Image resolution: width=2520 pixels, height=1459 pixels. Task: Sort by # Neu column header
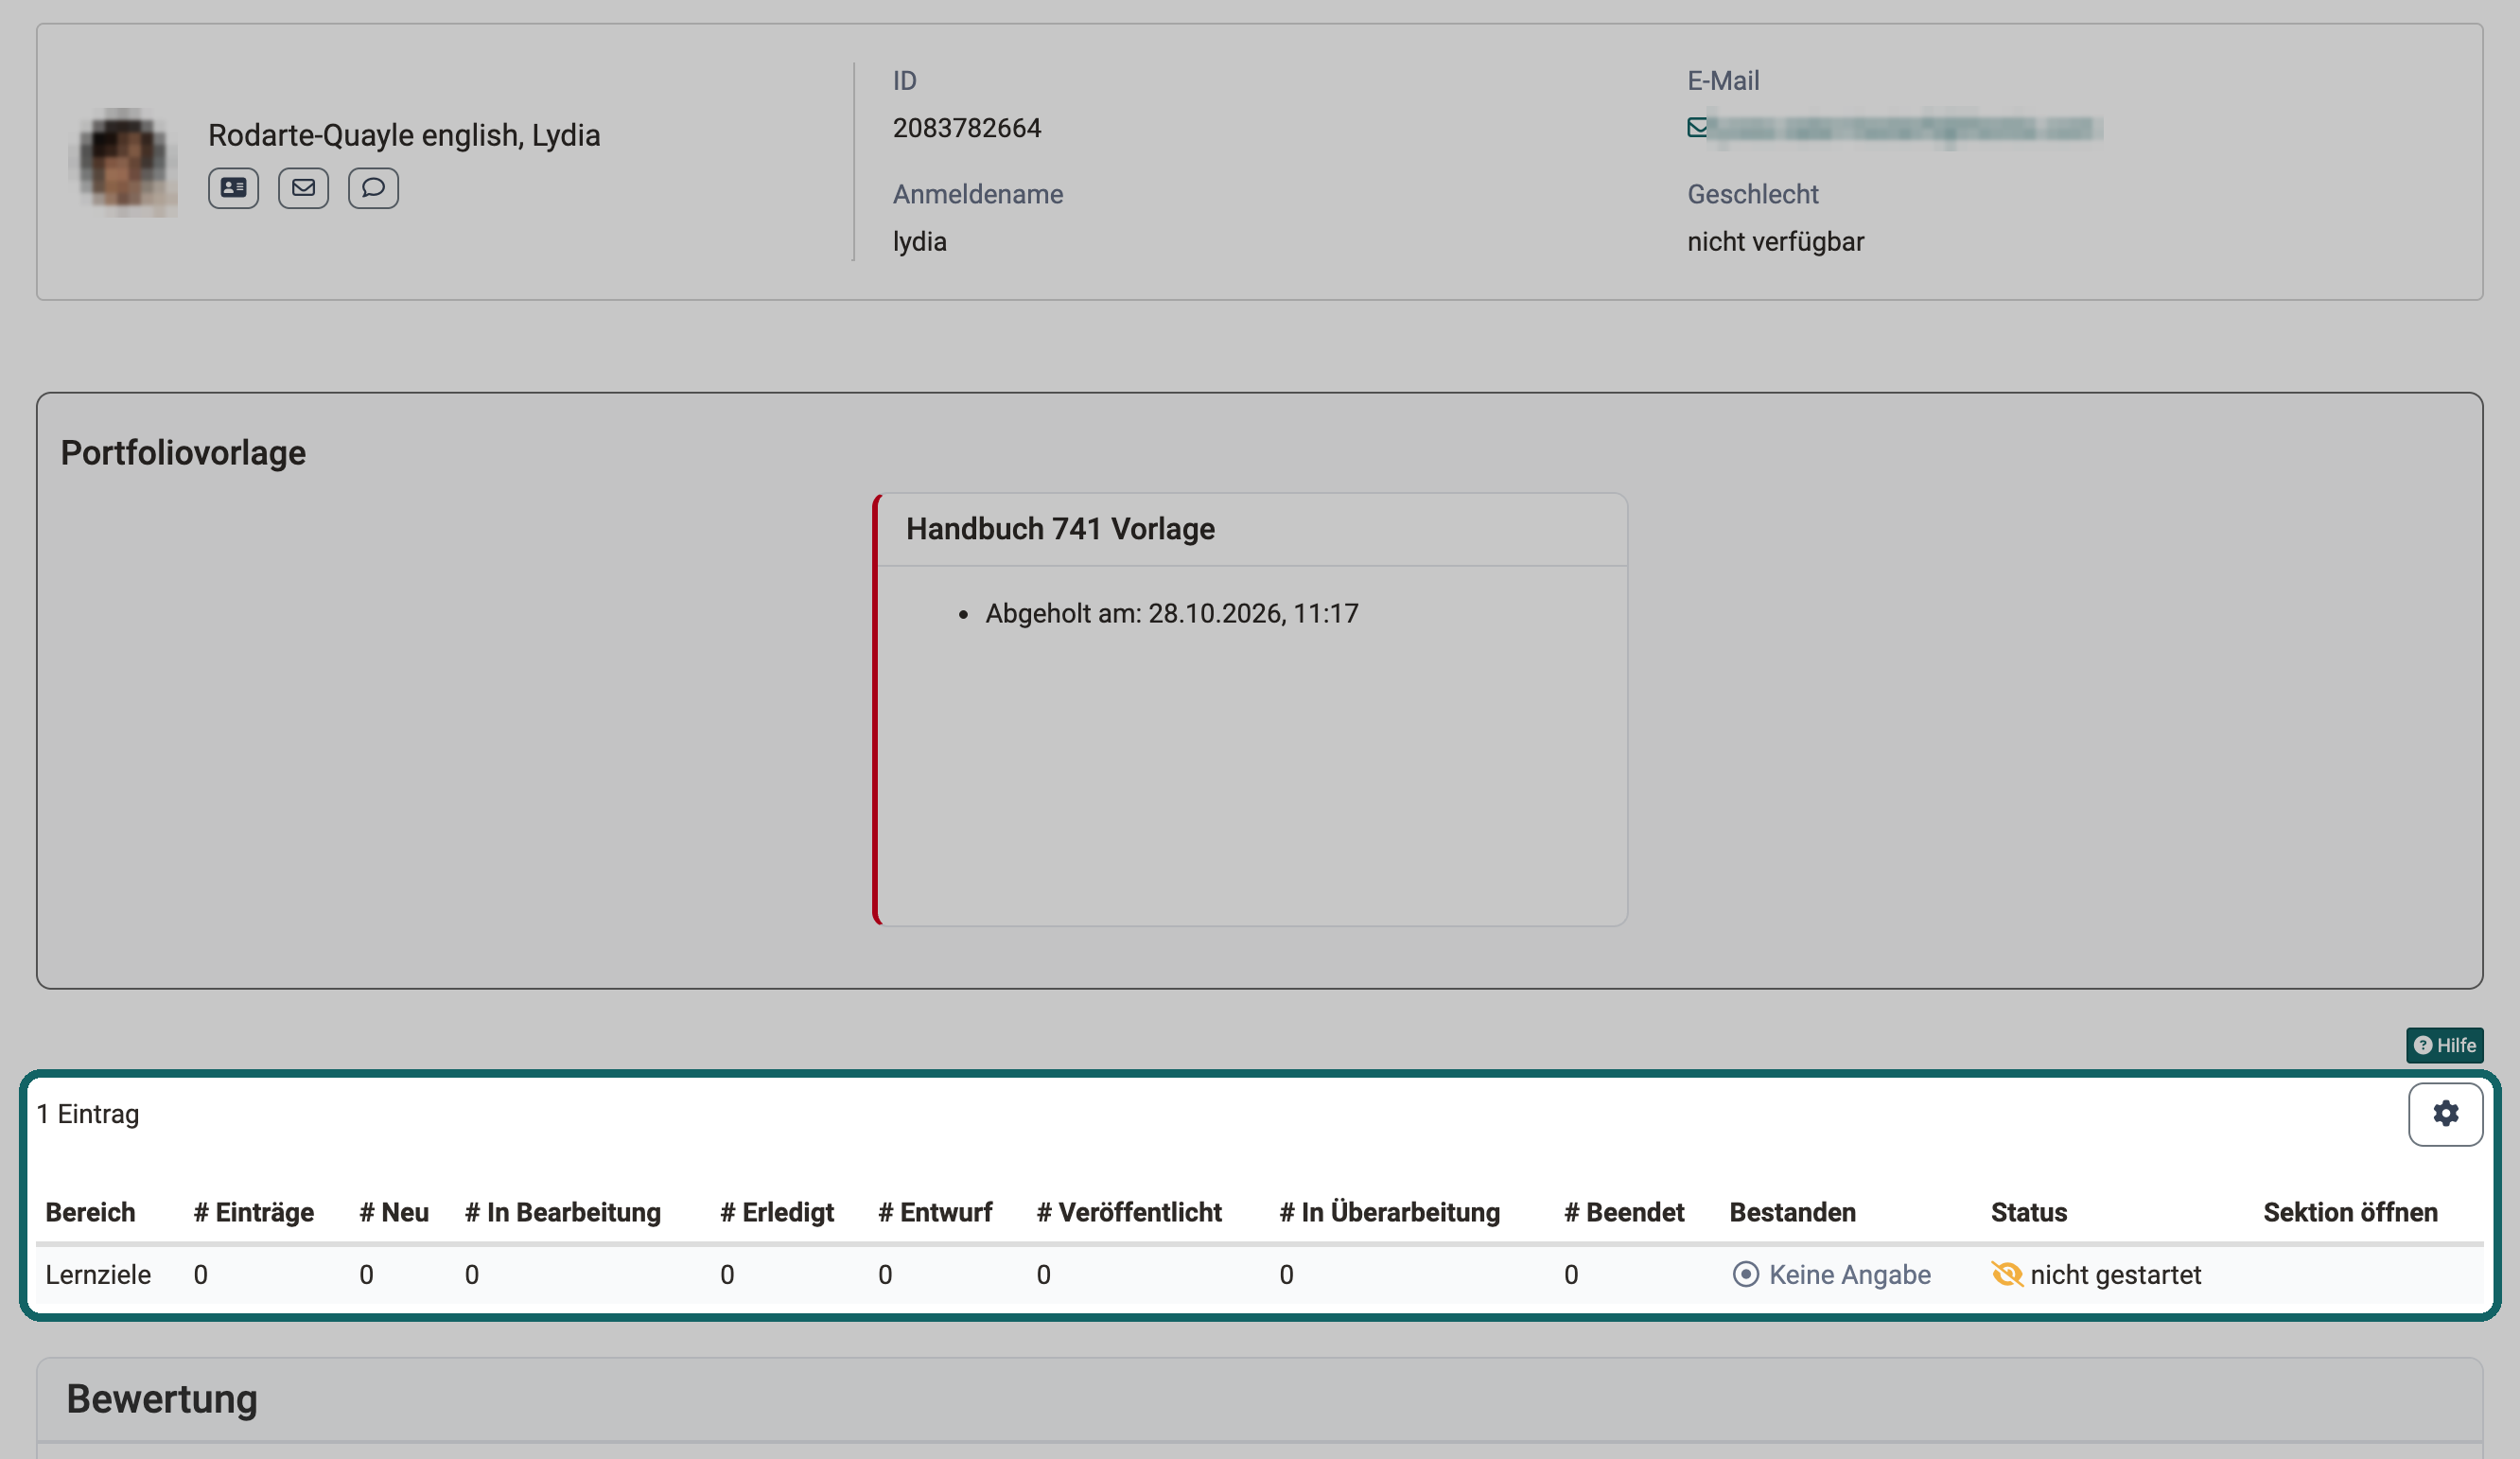click(394, 1212)
